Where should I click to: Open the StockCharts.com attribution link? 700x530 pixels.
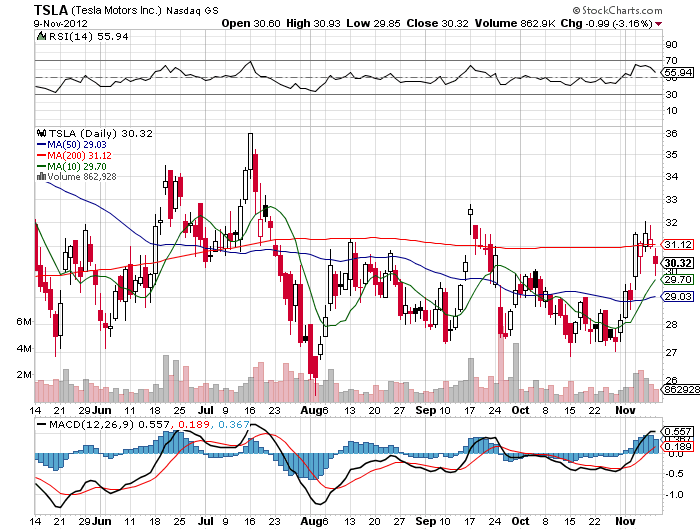[617, 10]
